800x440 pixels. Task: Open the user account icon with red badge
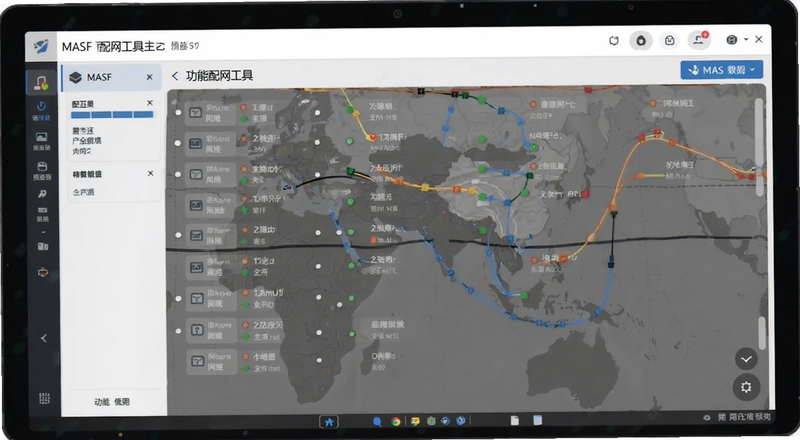(x=699, y=40)
